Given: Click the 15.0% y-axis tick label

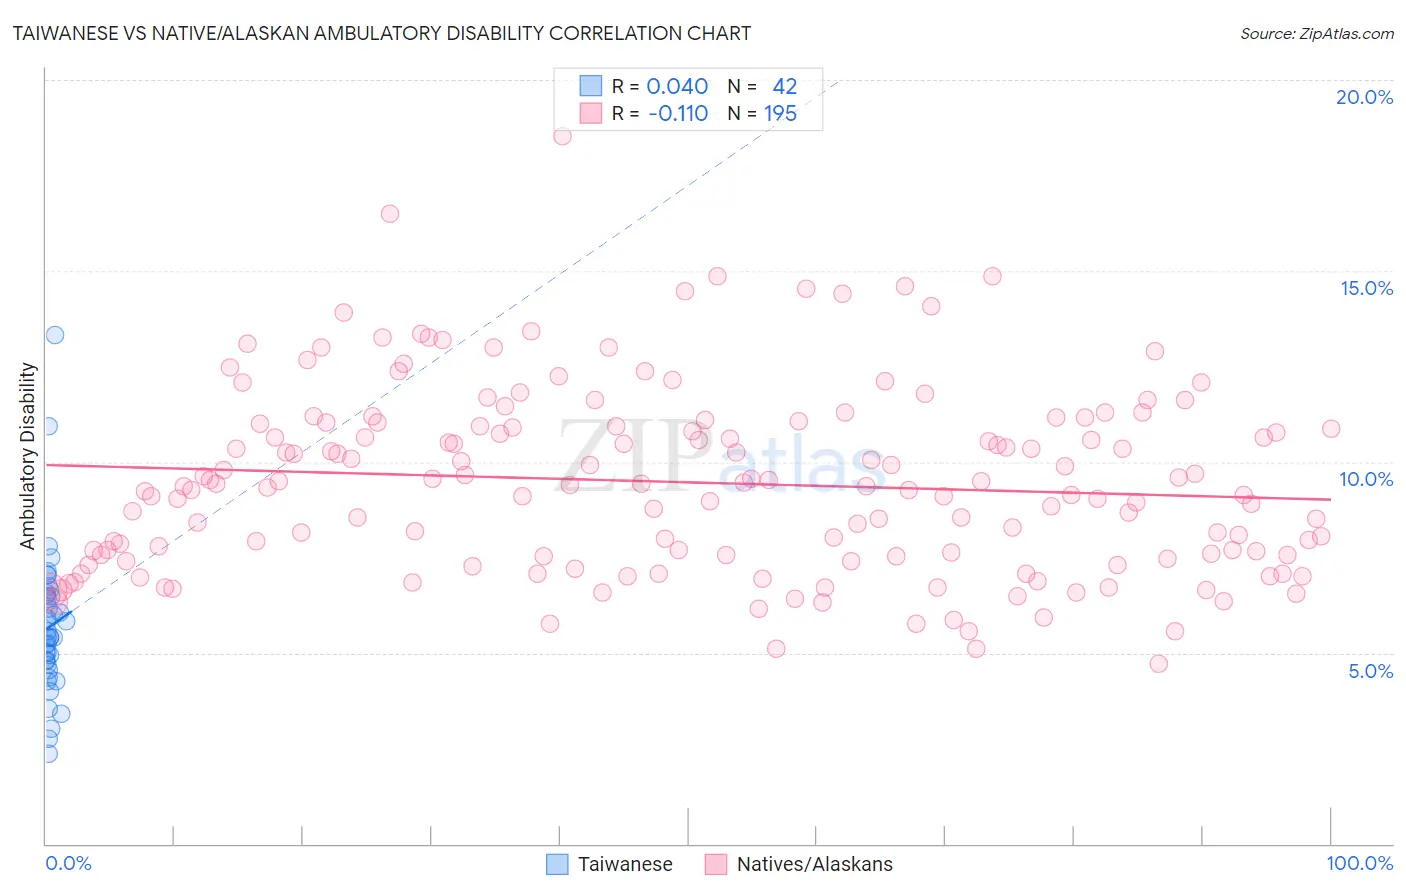Looking at the screenshot, I should 1366,288.
